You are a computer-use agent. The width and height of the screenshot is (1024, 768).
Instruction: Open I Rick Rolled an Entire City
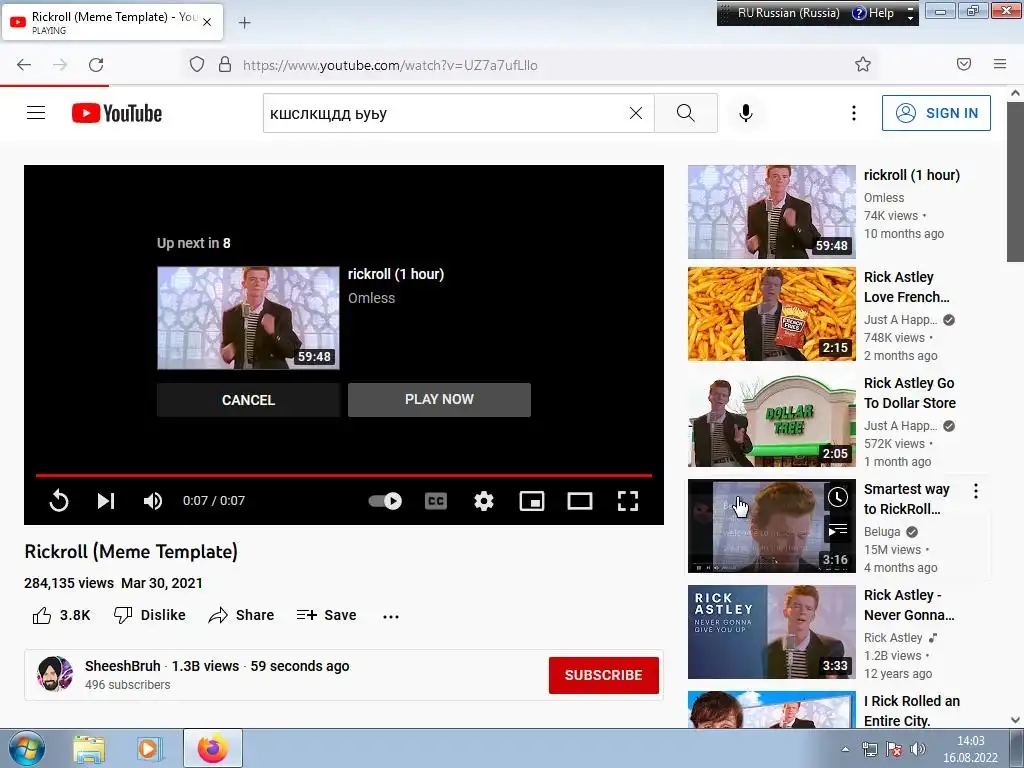click(x=771, y=709)
